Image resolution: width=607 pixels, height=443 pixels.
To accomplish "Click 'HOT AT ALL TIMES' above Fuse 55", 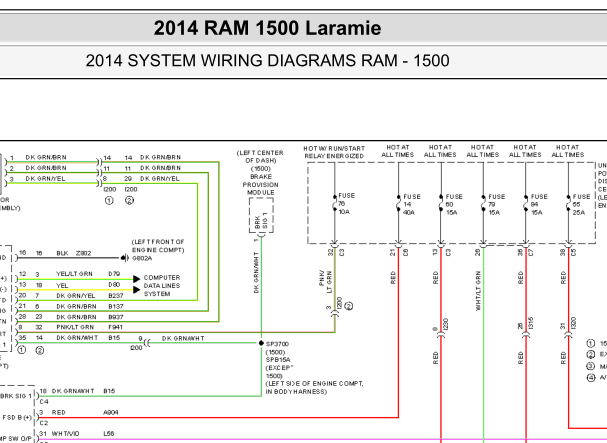I will pos(568,151).
